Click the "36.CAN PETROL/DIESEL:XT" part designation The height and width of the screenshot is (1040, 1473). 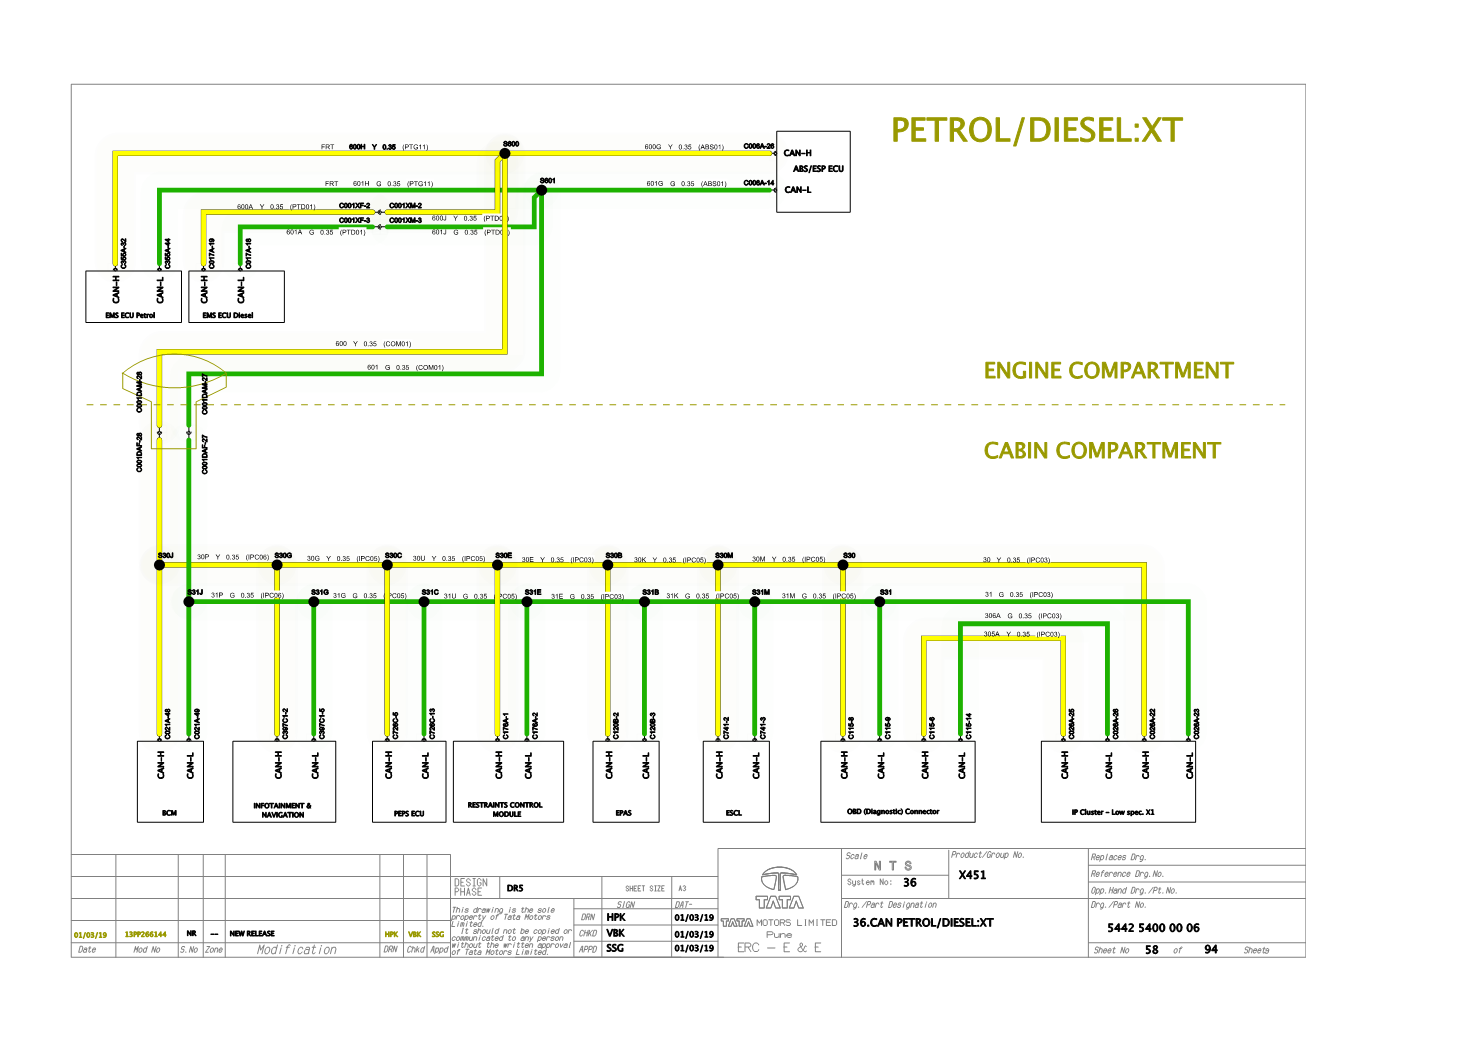coord(923,923)
